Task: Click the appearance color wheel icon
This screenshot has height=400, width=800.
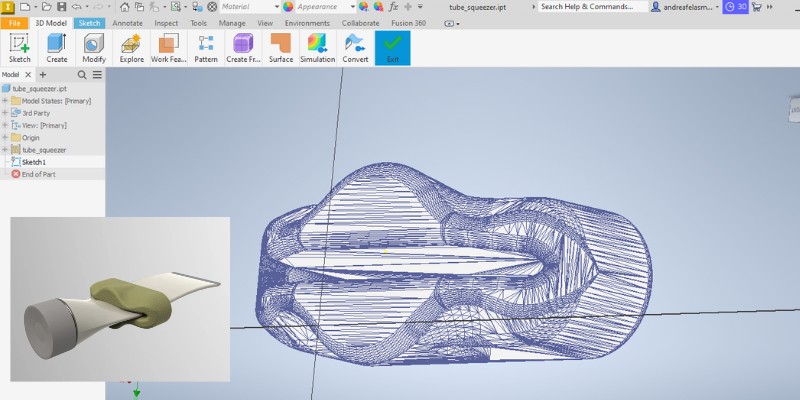Action: [x=289, y=6]
